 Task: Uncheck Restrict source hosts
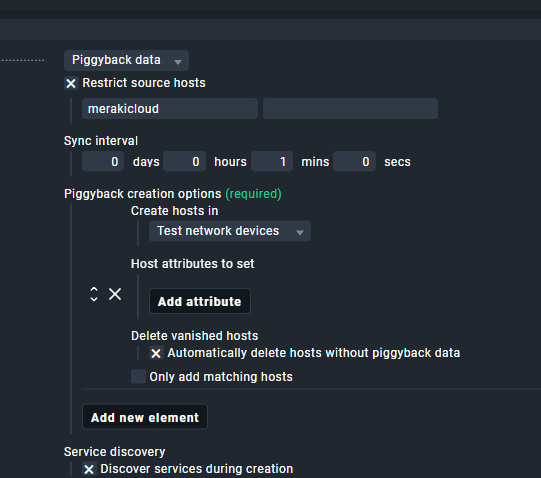[x=71, y=83]
